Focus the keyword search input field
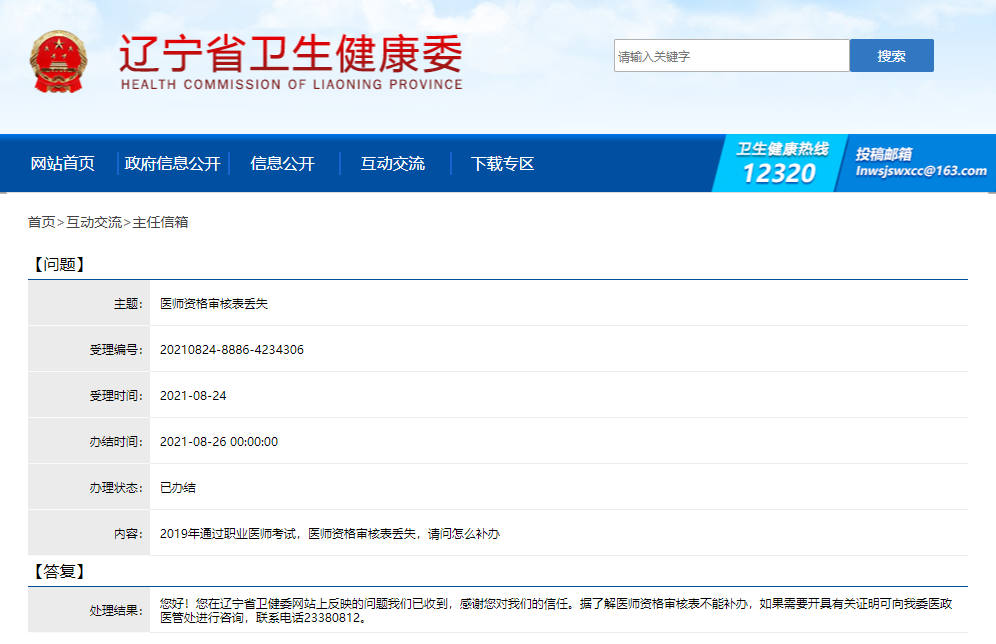Image resolution: width=996 pixels, height=644 pixels. pyautogui.click(x=731, y=56)
